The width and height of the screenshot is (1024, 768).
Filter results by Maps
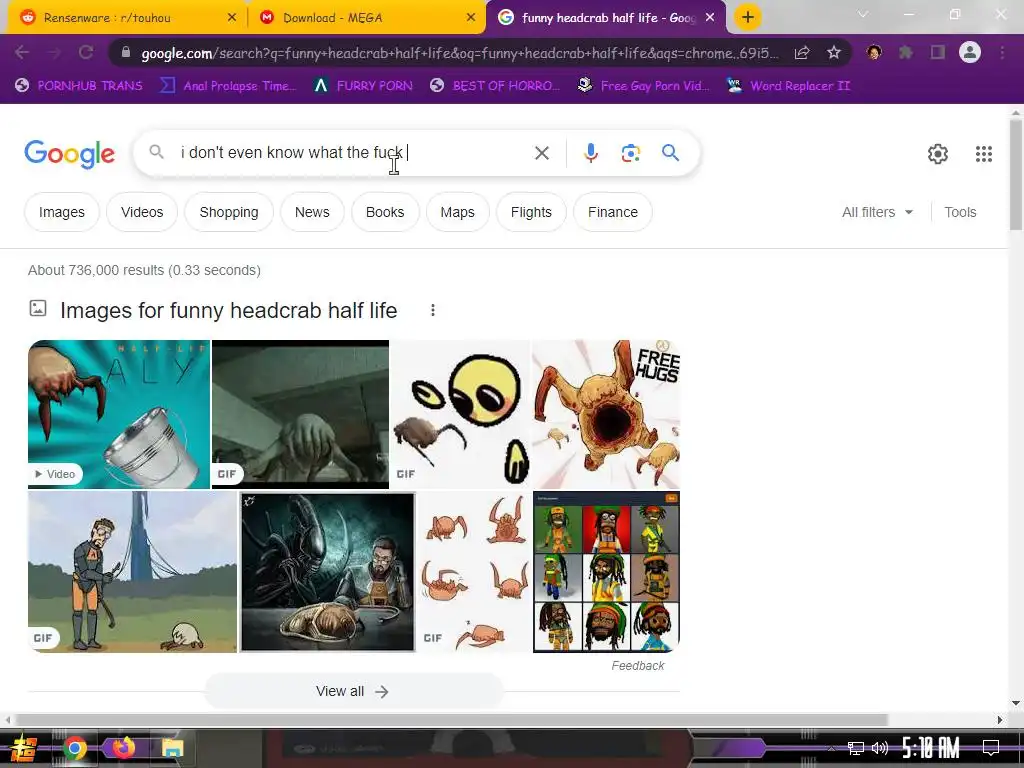click(x=457, y=212)
